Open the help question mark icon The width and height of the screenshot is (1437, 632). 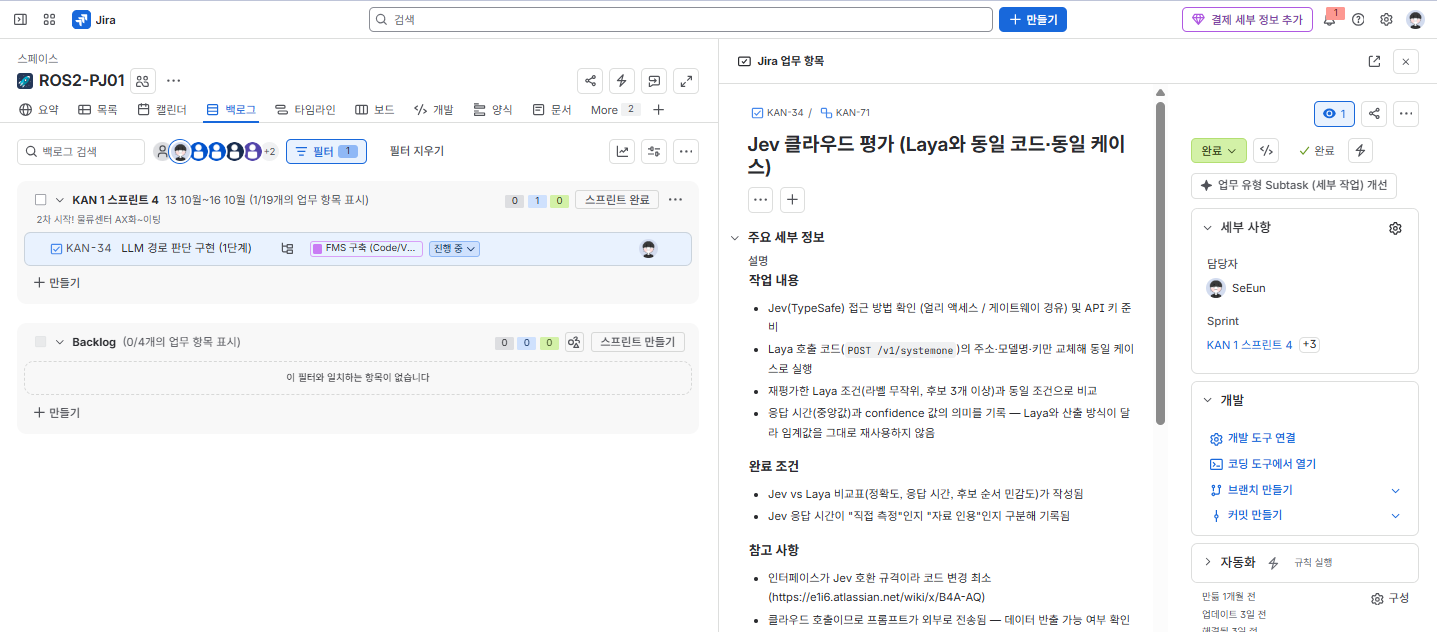(x=1358, y=19)
